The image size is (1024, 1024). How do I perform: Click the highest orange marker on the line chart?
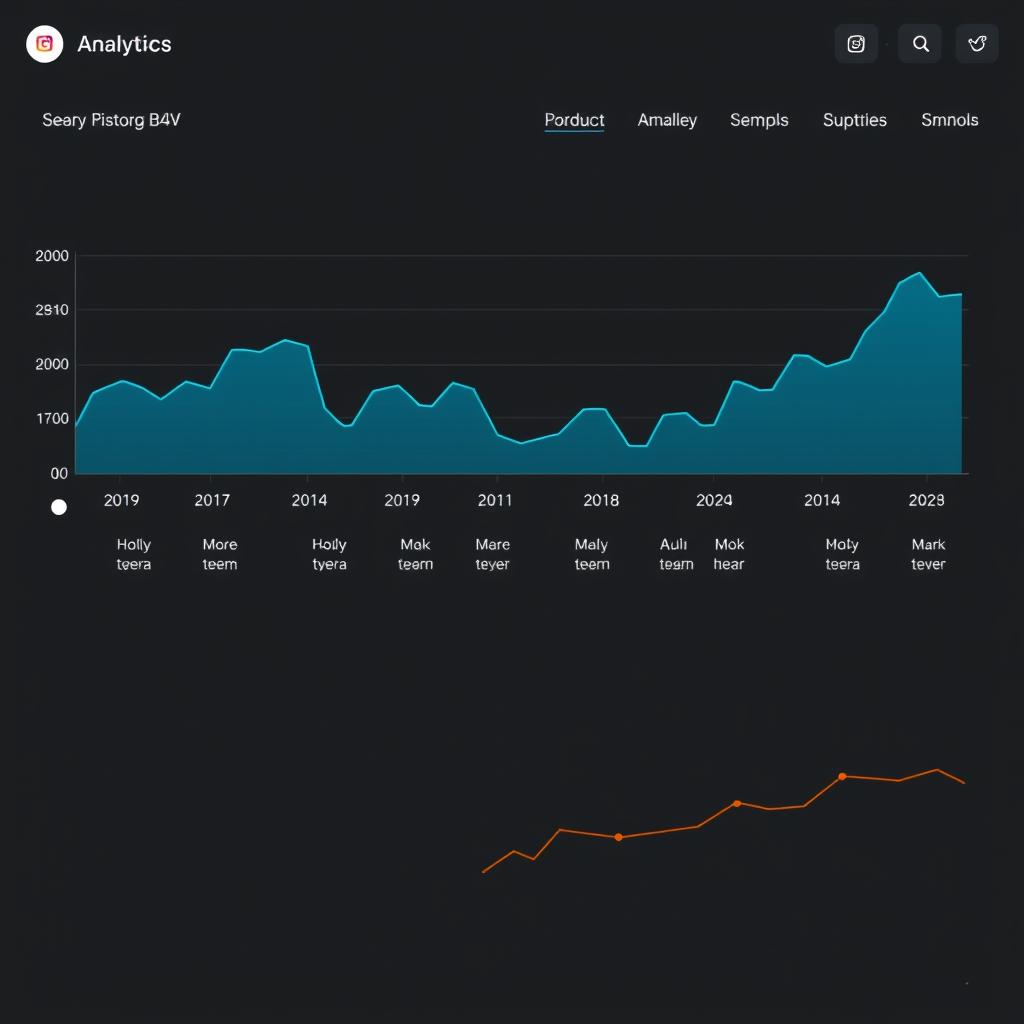[843, 776]
